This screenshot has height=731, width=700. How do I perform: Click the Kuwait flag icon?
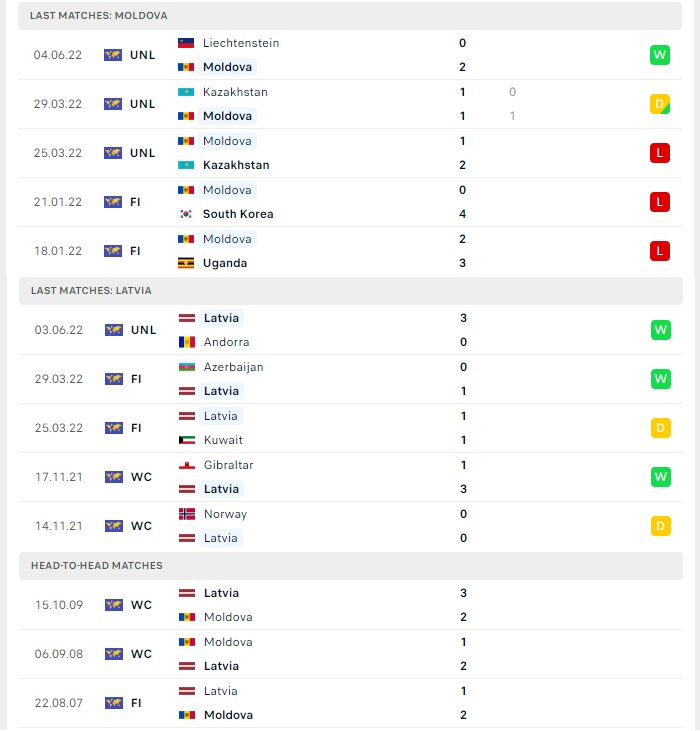click(x=187, y=440)
